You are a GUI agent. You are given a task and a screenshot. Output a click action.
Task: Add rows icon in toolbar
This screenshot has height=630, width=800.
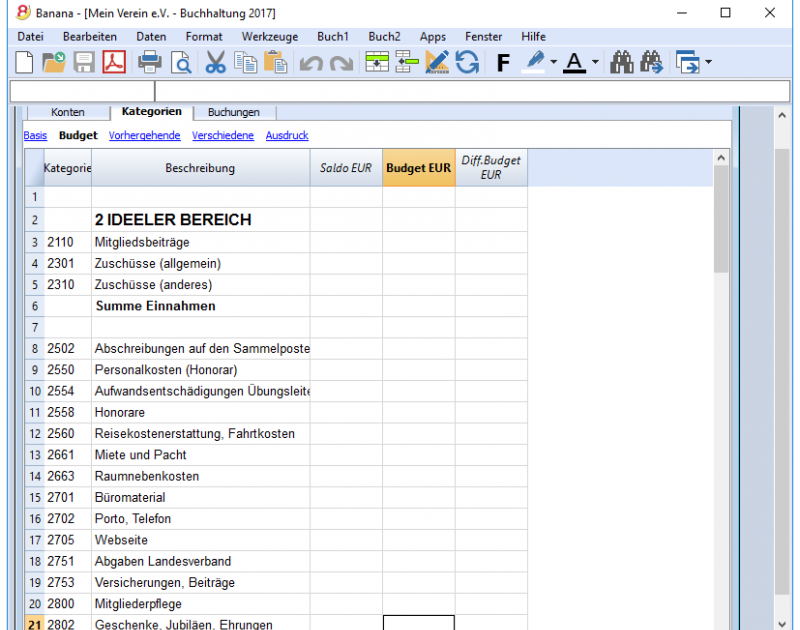(x=377, y=62)
